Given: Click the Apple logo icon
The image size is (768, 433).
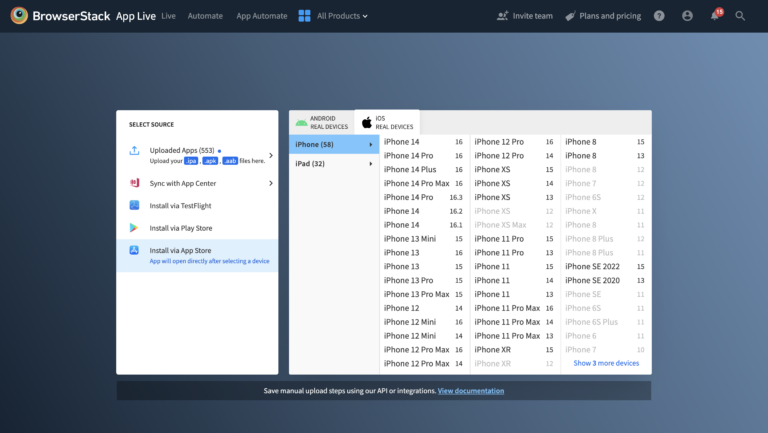Looking at the screenshot, I should click(x=367, y=122).
